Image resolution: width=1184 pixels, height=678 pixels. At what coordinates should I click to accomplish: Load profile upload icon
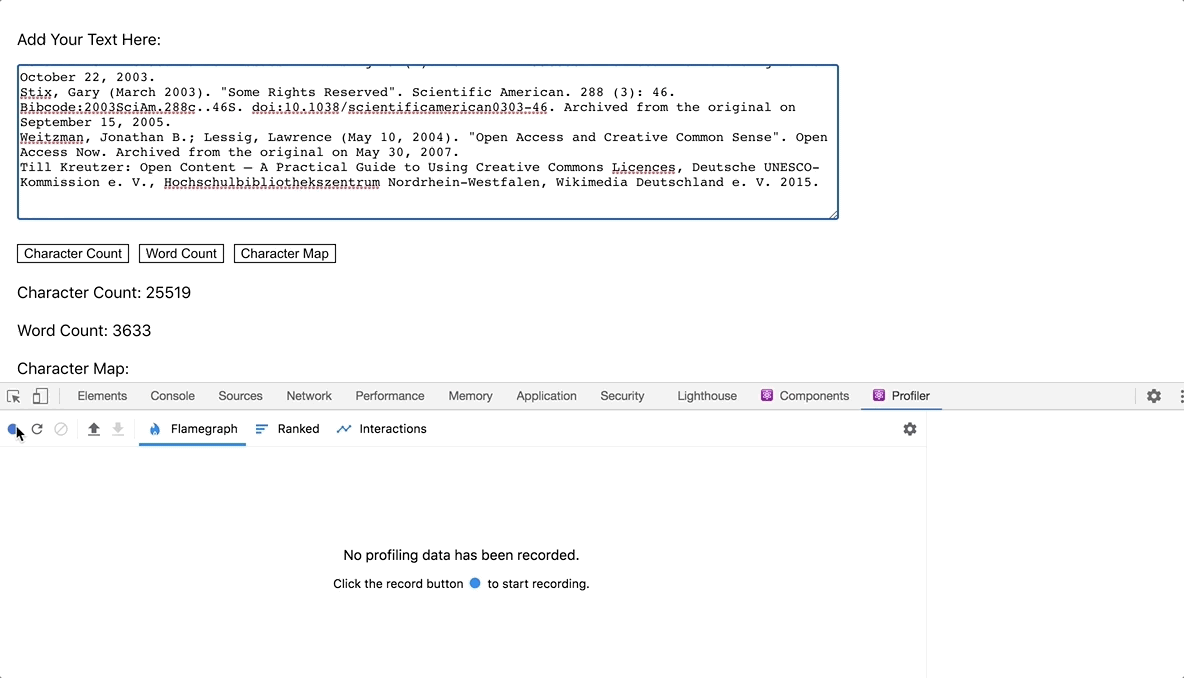(94, 429)
